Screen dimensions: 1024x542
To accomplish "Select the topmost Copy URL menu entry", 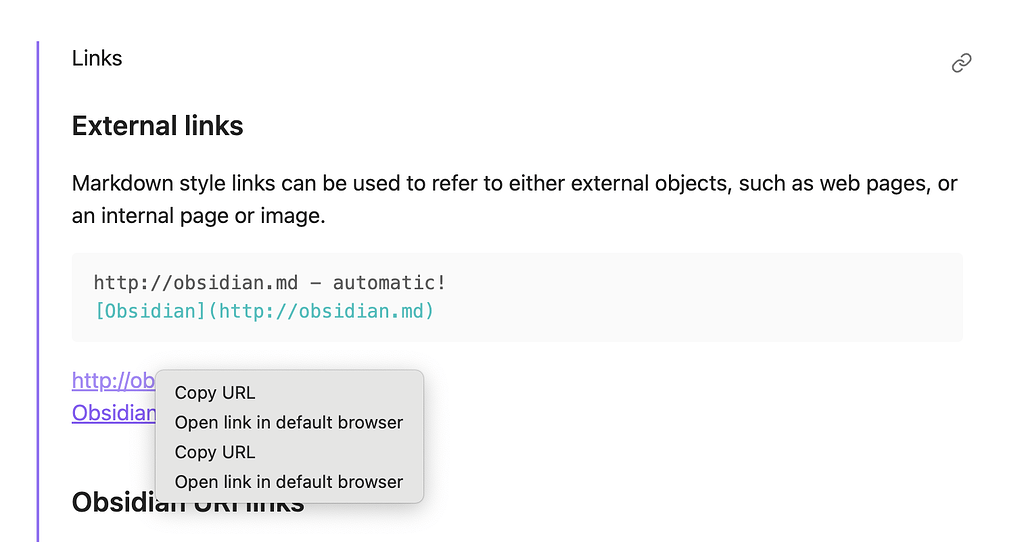I will pos(215,392).
